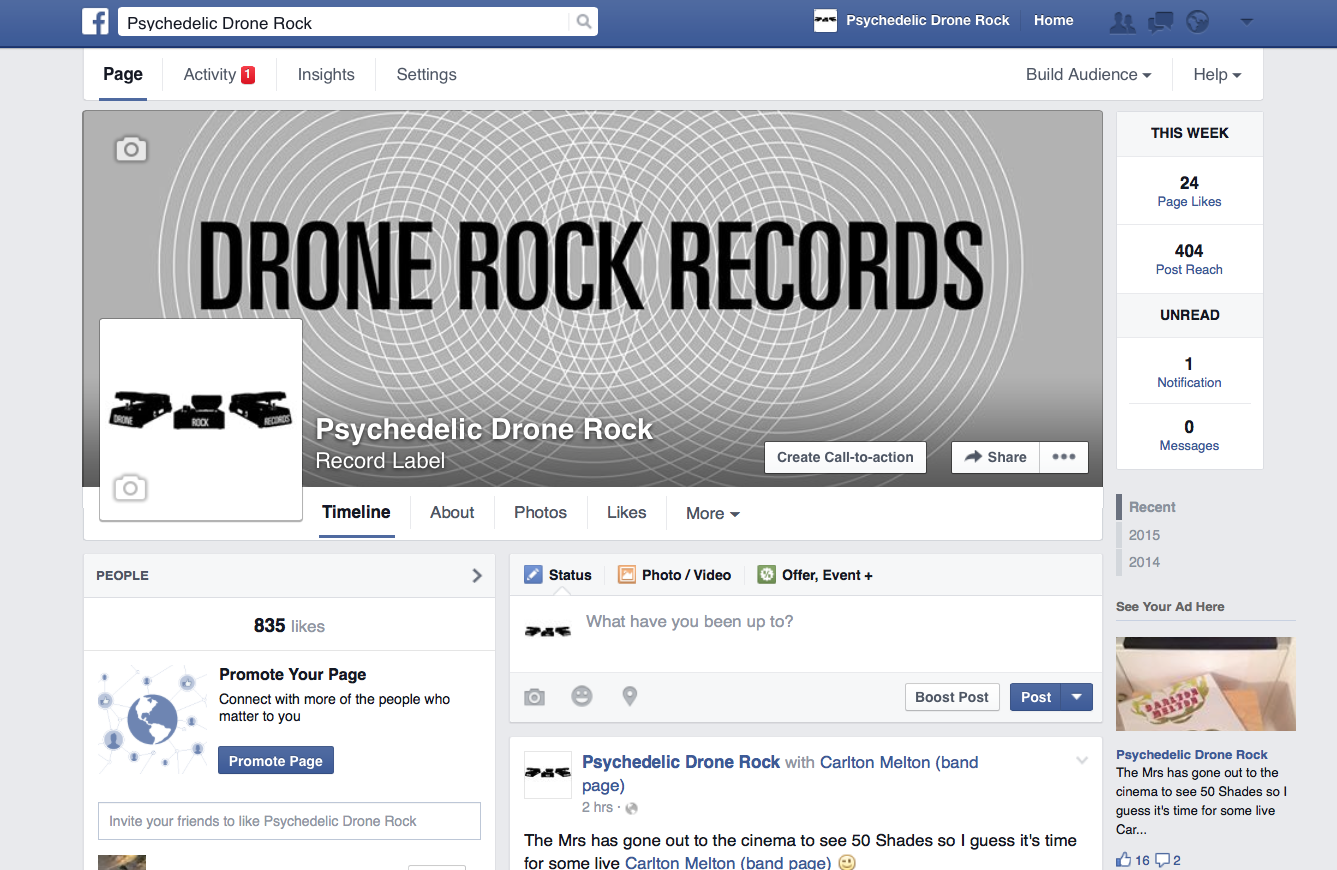1337x870 pixels.
Task: Click the Post button
Action: [1036, 697]
